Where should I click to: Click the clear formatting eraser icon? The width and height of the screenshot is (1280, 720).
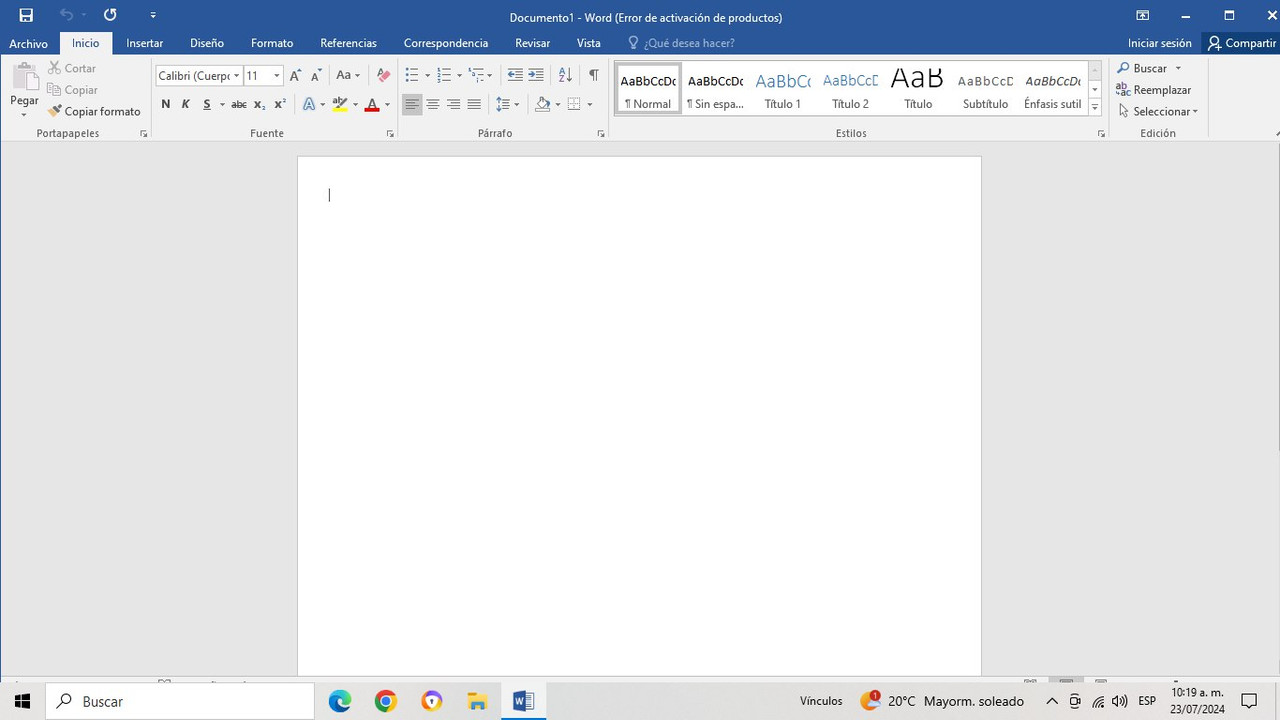(383, 75)
